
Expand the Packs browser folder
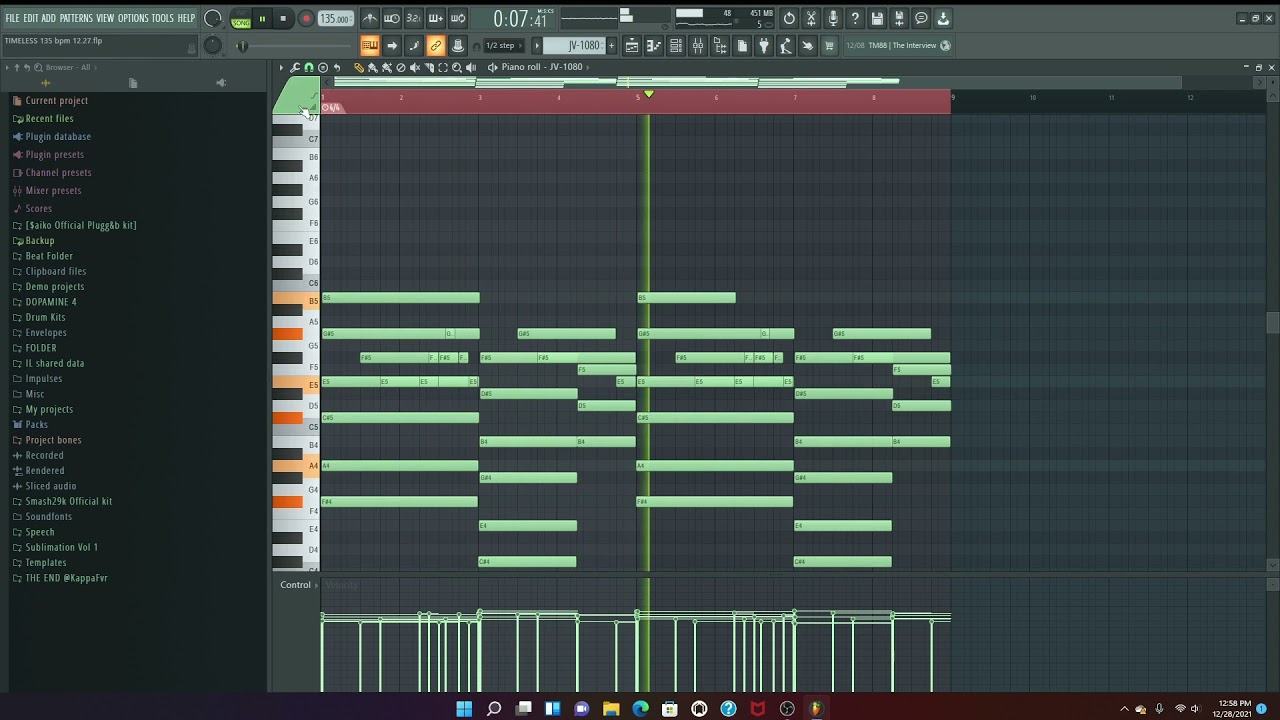point(30,425)
